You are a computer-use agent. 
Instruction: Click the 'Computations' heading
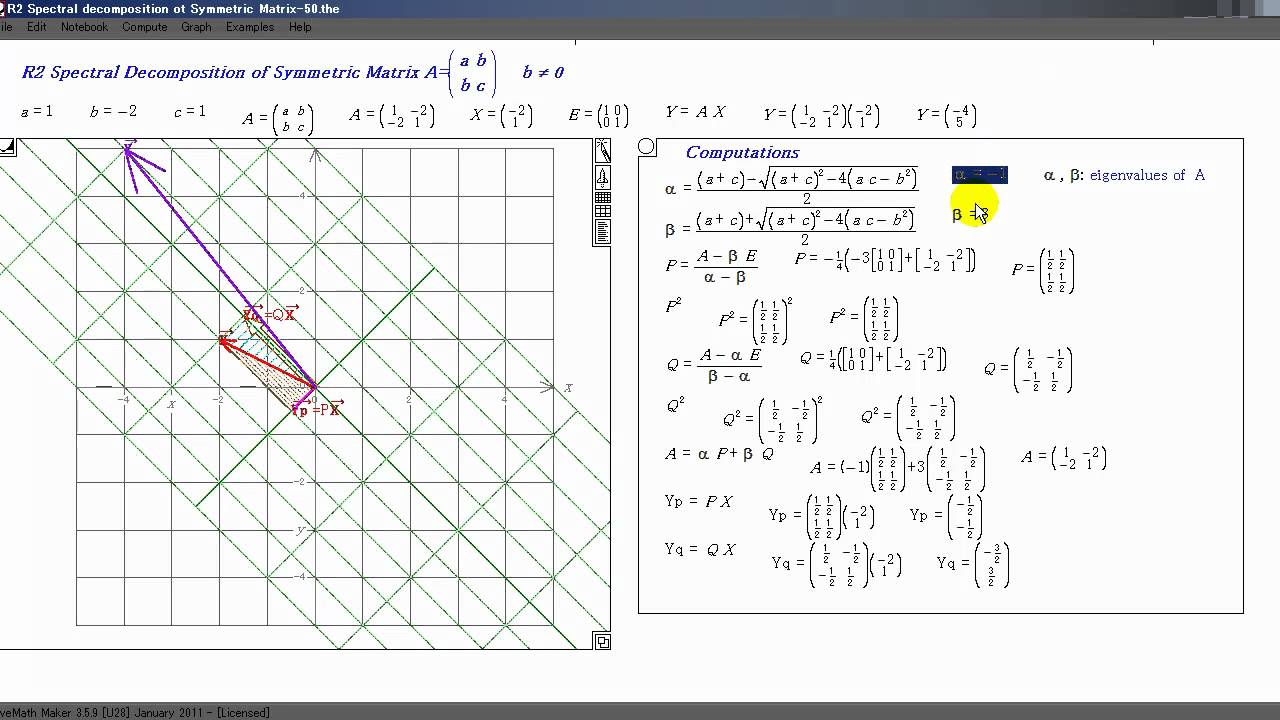[742, 152]
